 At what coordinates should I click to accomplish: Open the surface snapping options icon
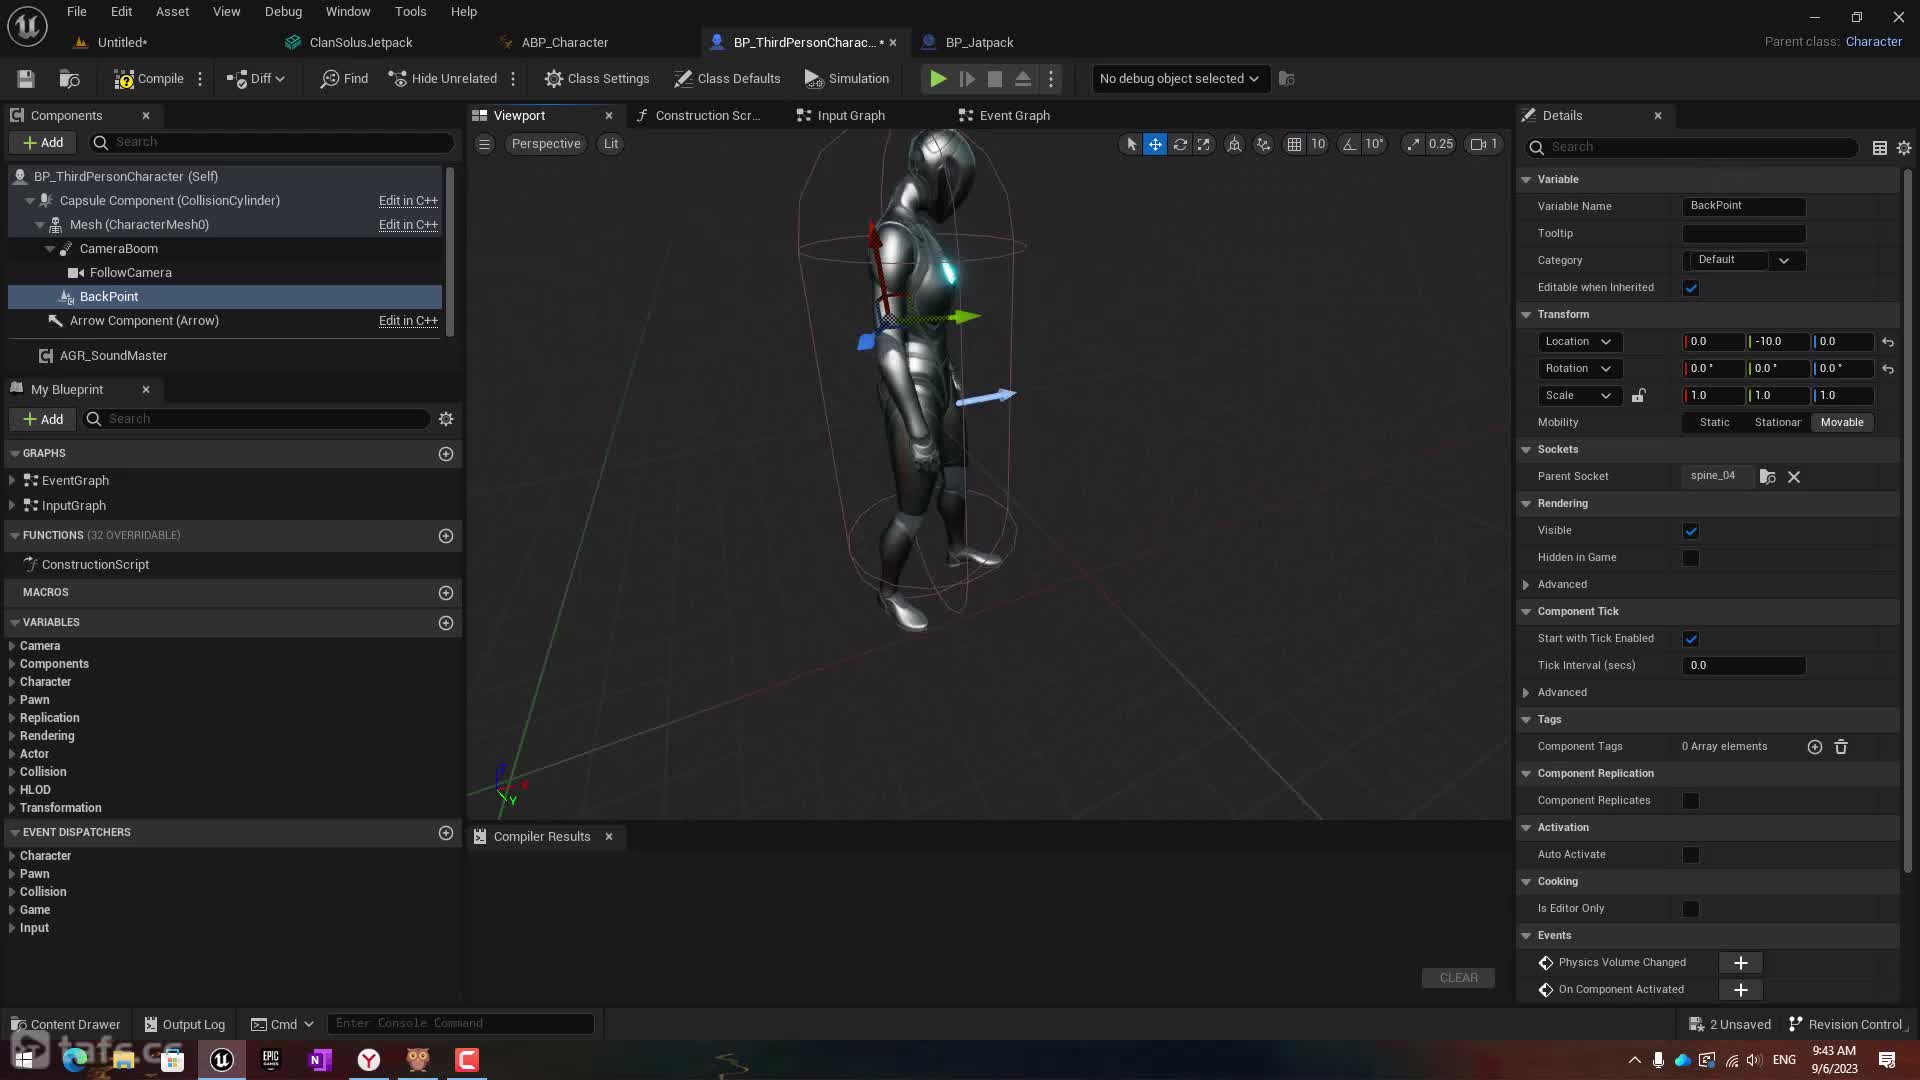pos(1264,144)
